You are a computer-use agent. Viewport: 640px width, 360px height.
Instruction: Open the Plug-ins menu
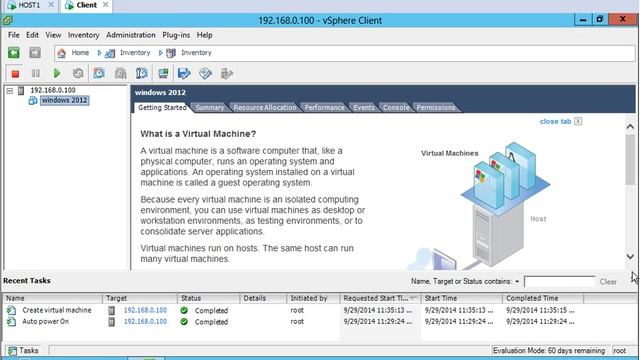[x=176, y=35]
